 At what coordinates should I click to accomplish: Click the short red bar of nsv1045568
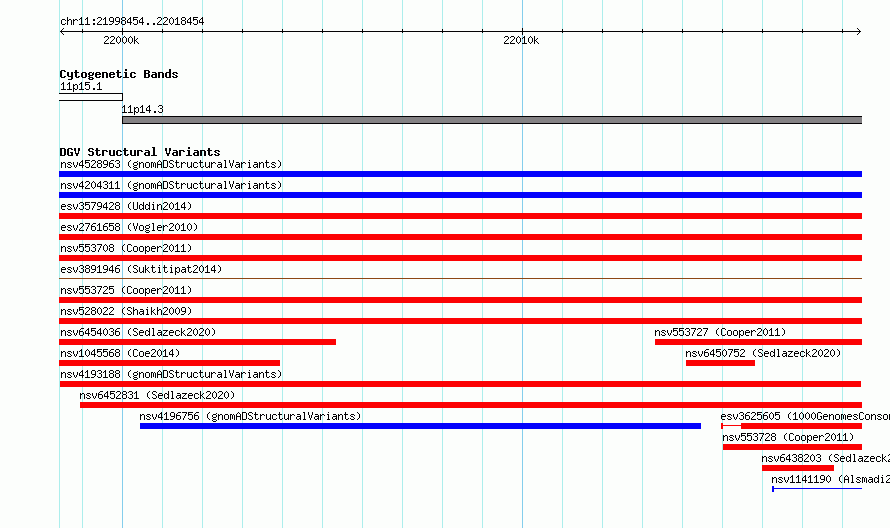click(170, 363)
